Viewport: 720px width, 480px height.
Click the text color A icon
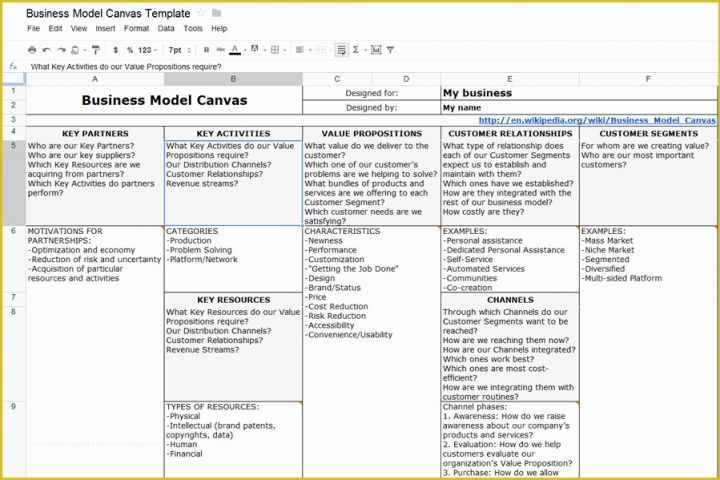pos(235,50)
